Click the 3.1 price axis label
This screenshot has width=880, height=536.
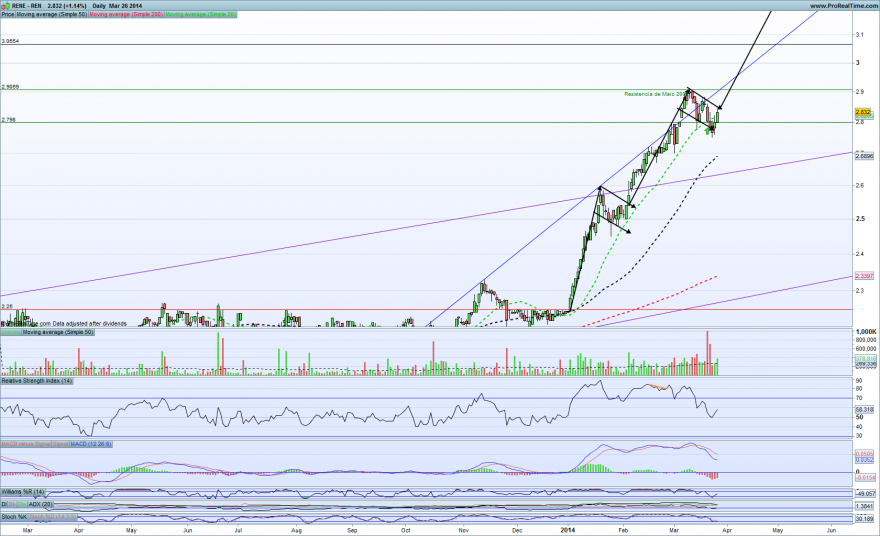coord(859,35)
